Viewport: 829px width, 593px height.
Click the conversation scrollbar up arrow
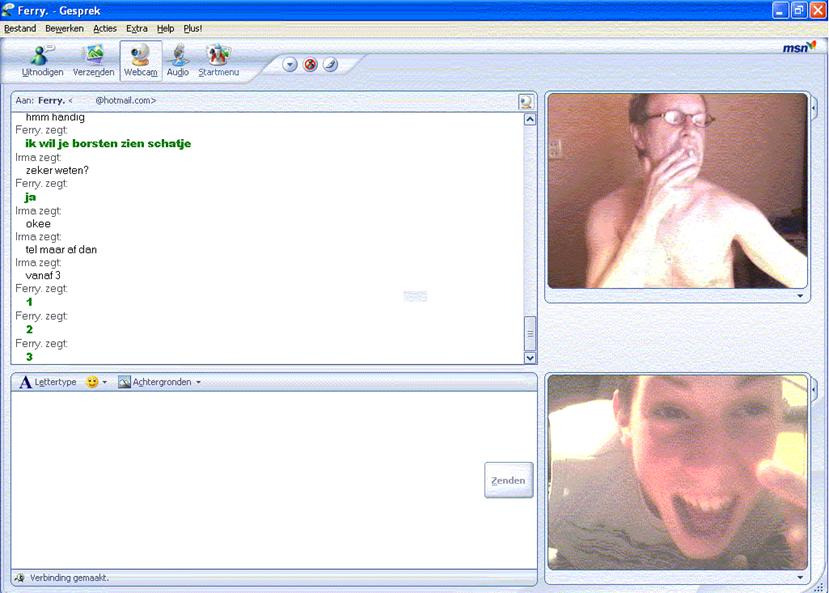click(530, 119)
